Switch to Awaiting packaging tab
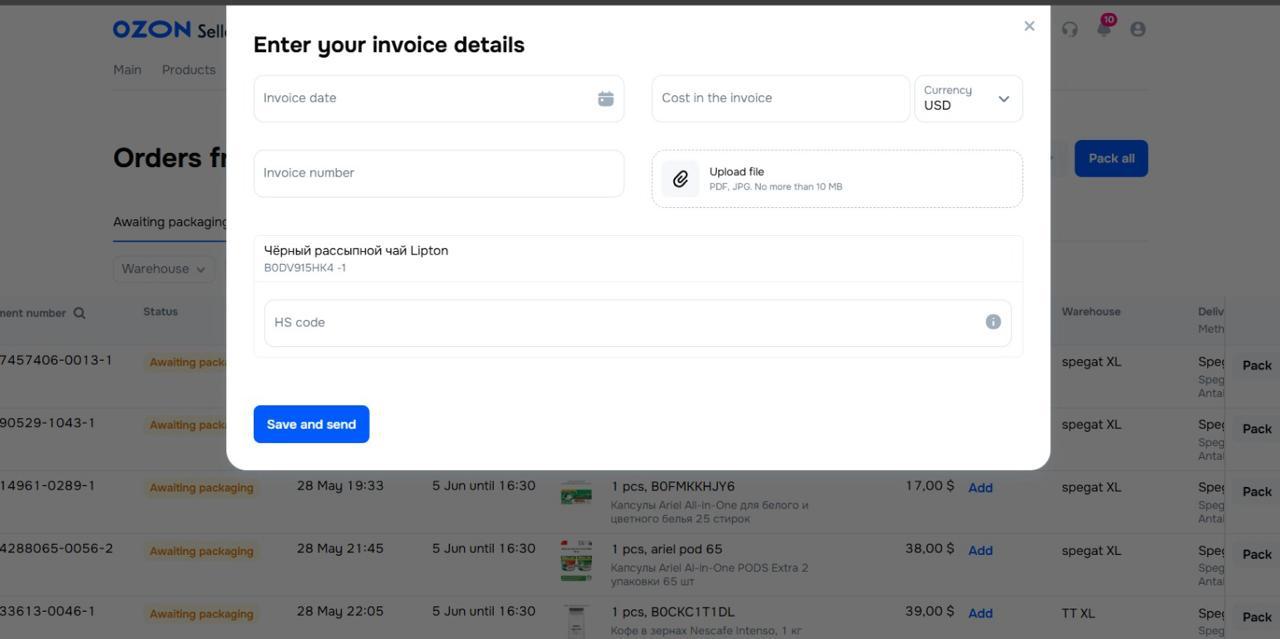The height and width of the screenshot is (639, 1280). click(x=170, y=222)
